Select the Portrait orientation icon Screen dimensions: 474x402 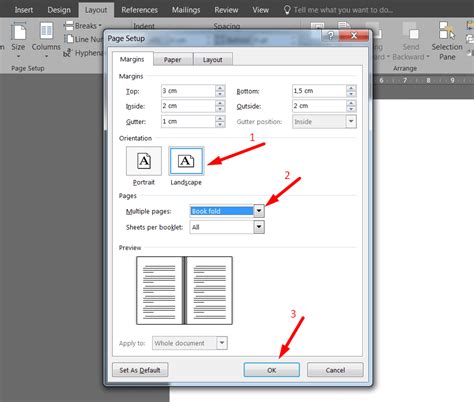[x=144, y=161]
